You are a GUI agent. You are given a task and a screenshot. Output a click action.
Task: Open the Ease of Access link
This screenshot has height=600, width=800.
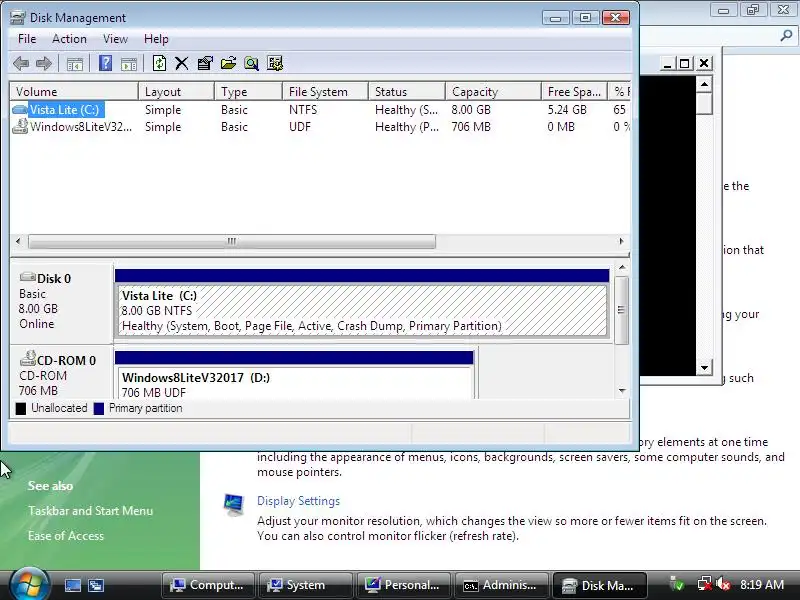coord(66,536)
